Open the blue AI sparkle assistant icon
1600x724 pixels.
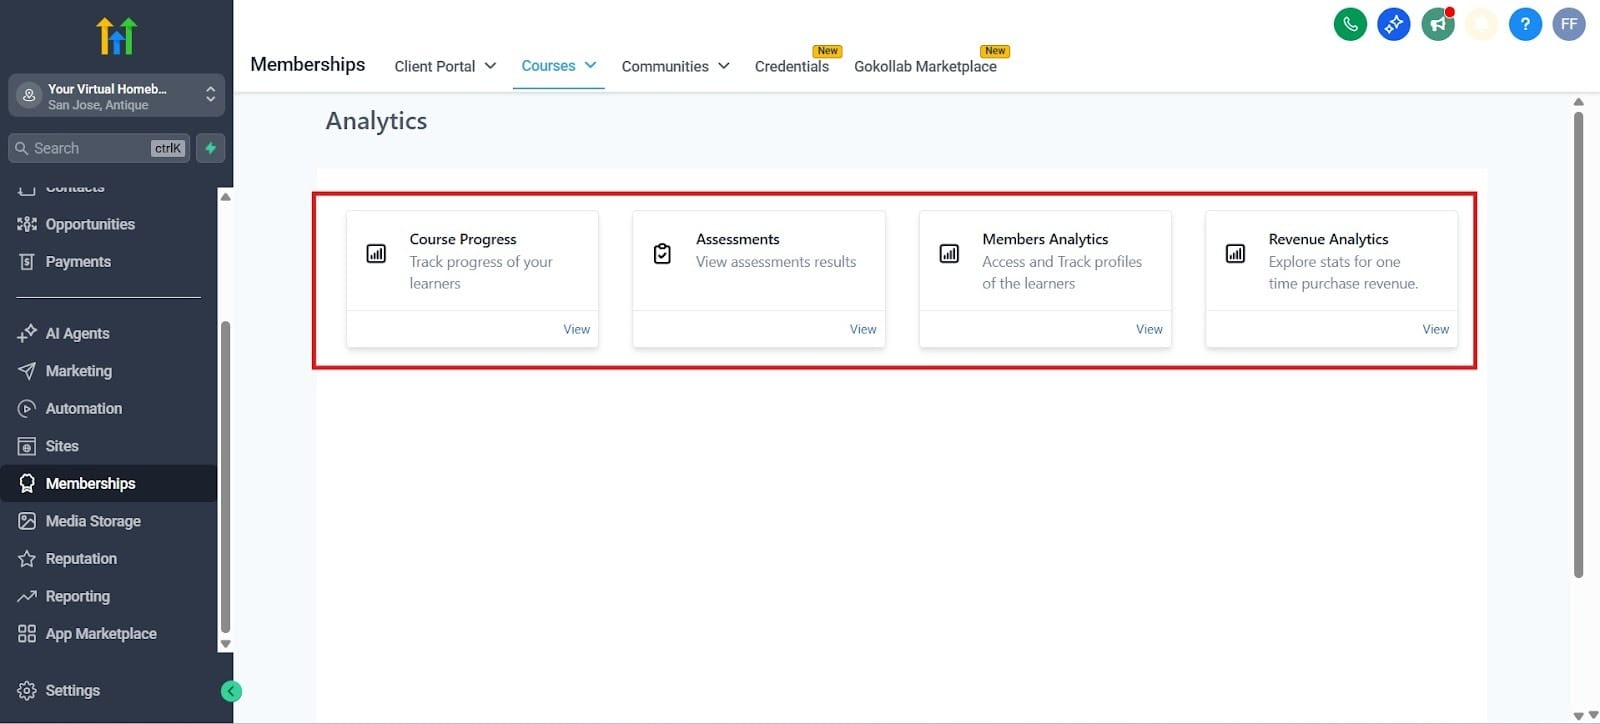pos(1394,24)
